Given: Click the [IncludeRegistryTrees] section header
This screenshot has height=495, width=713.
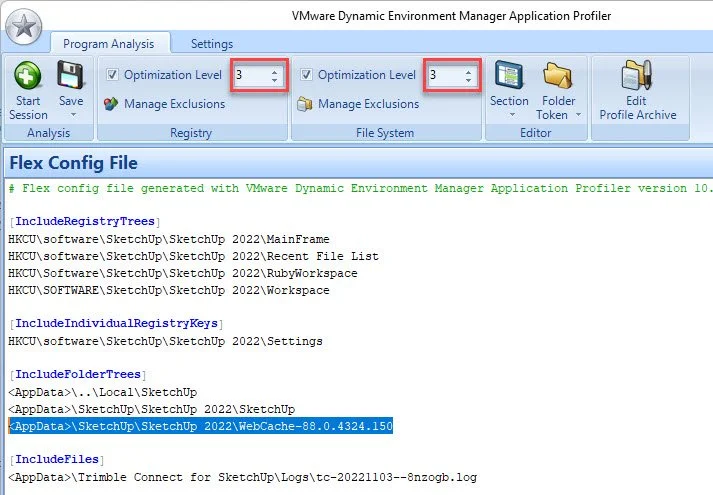Looking at the screenshot, I should [x=85, y=221].
